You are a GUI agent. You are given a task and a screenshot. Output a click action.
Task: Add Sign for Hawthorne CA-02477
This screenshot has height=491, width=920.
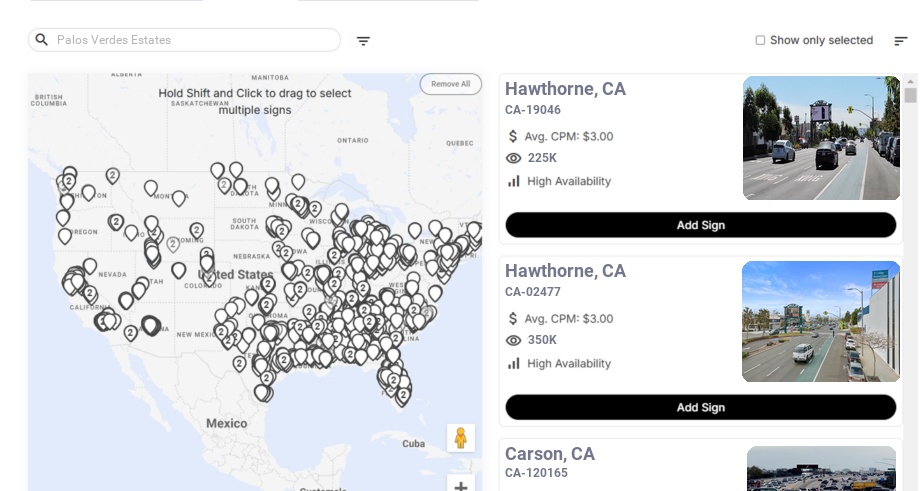(x=700, y=407)
